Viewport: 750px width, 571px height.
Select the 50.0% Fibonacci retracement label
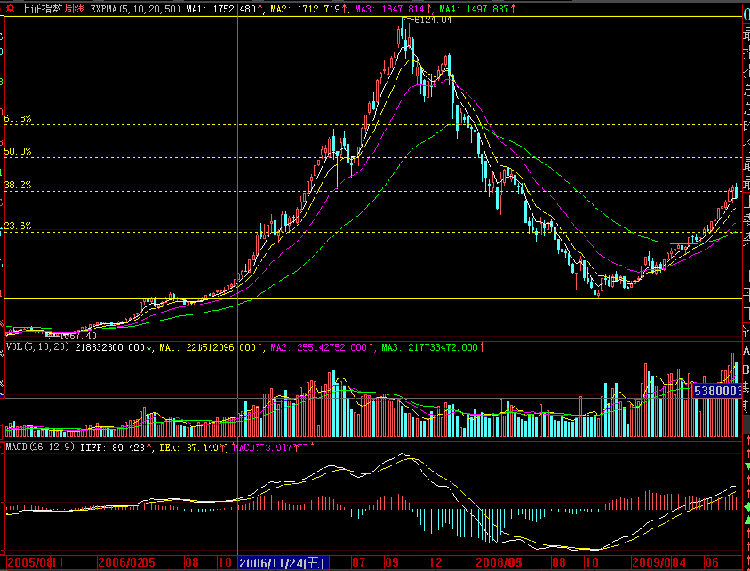(18, 152)
